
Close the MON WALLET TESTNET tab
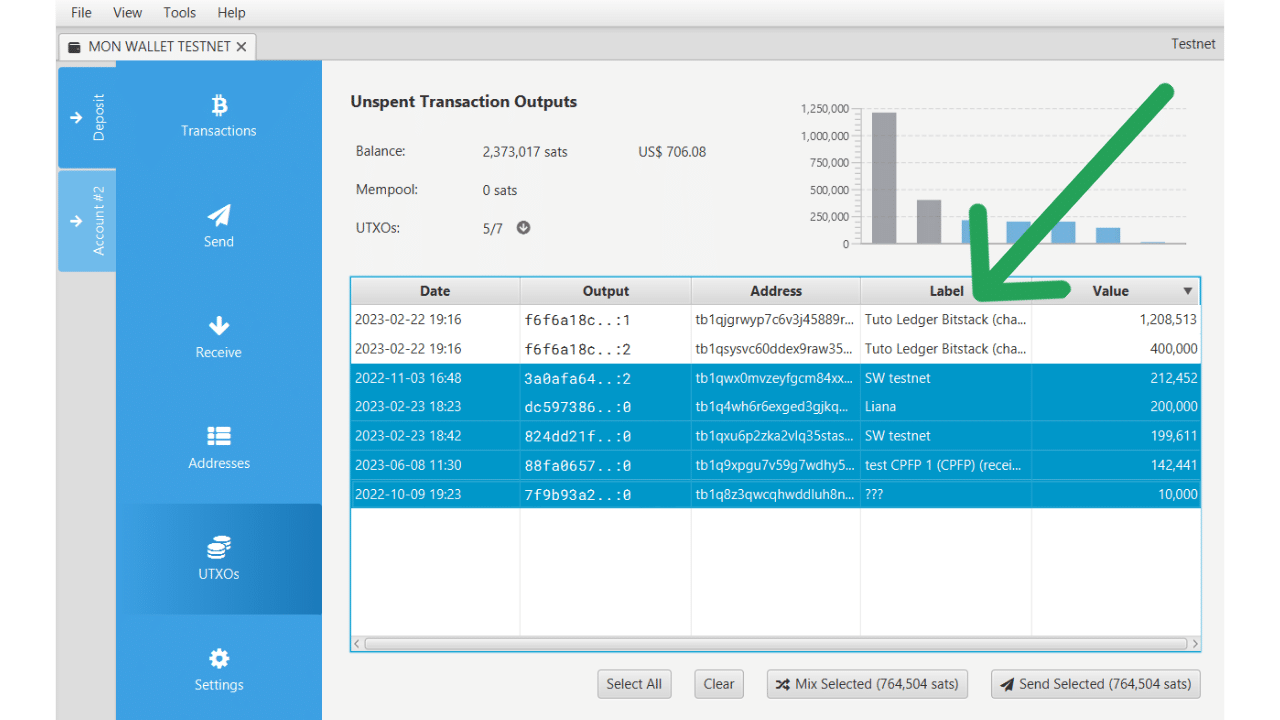pyautogui.click(x=241, y=47)
